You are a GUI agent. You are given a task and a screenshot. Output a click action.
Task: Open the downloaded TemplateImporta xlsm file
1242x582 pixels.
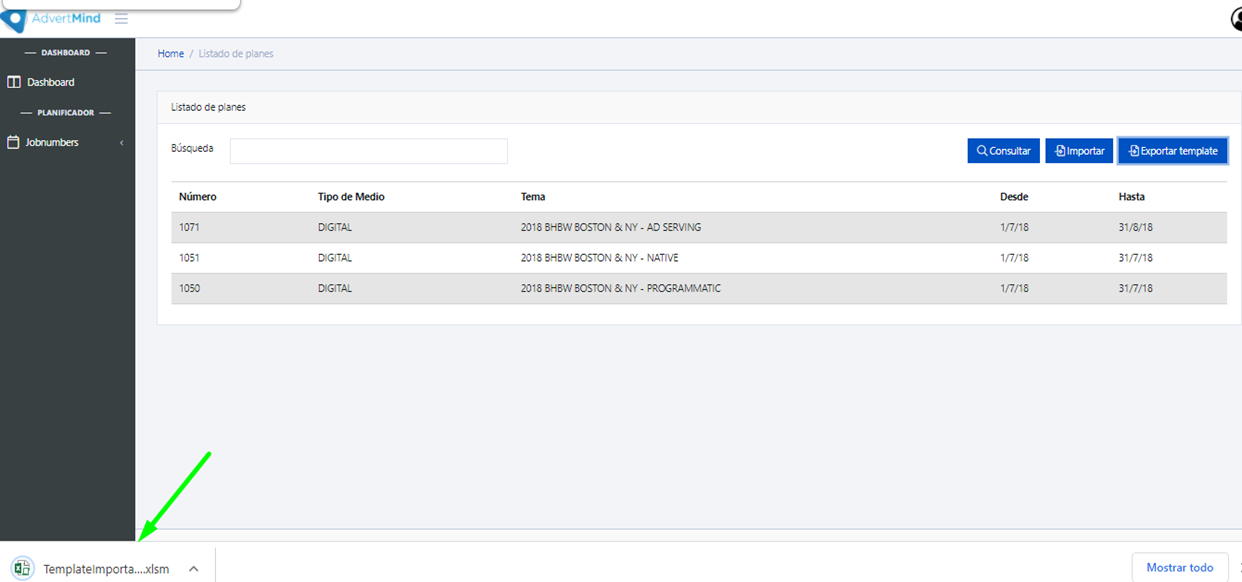click(x=105, y=569)
